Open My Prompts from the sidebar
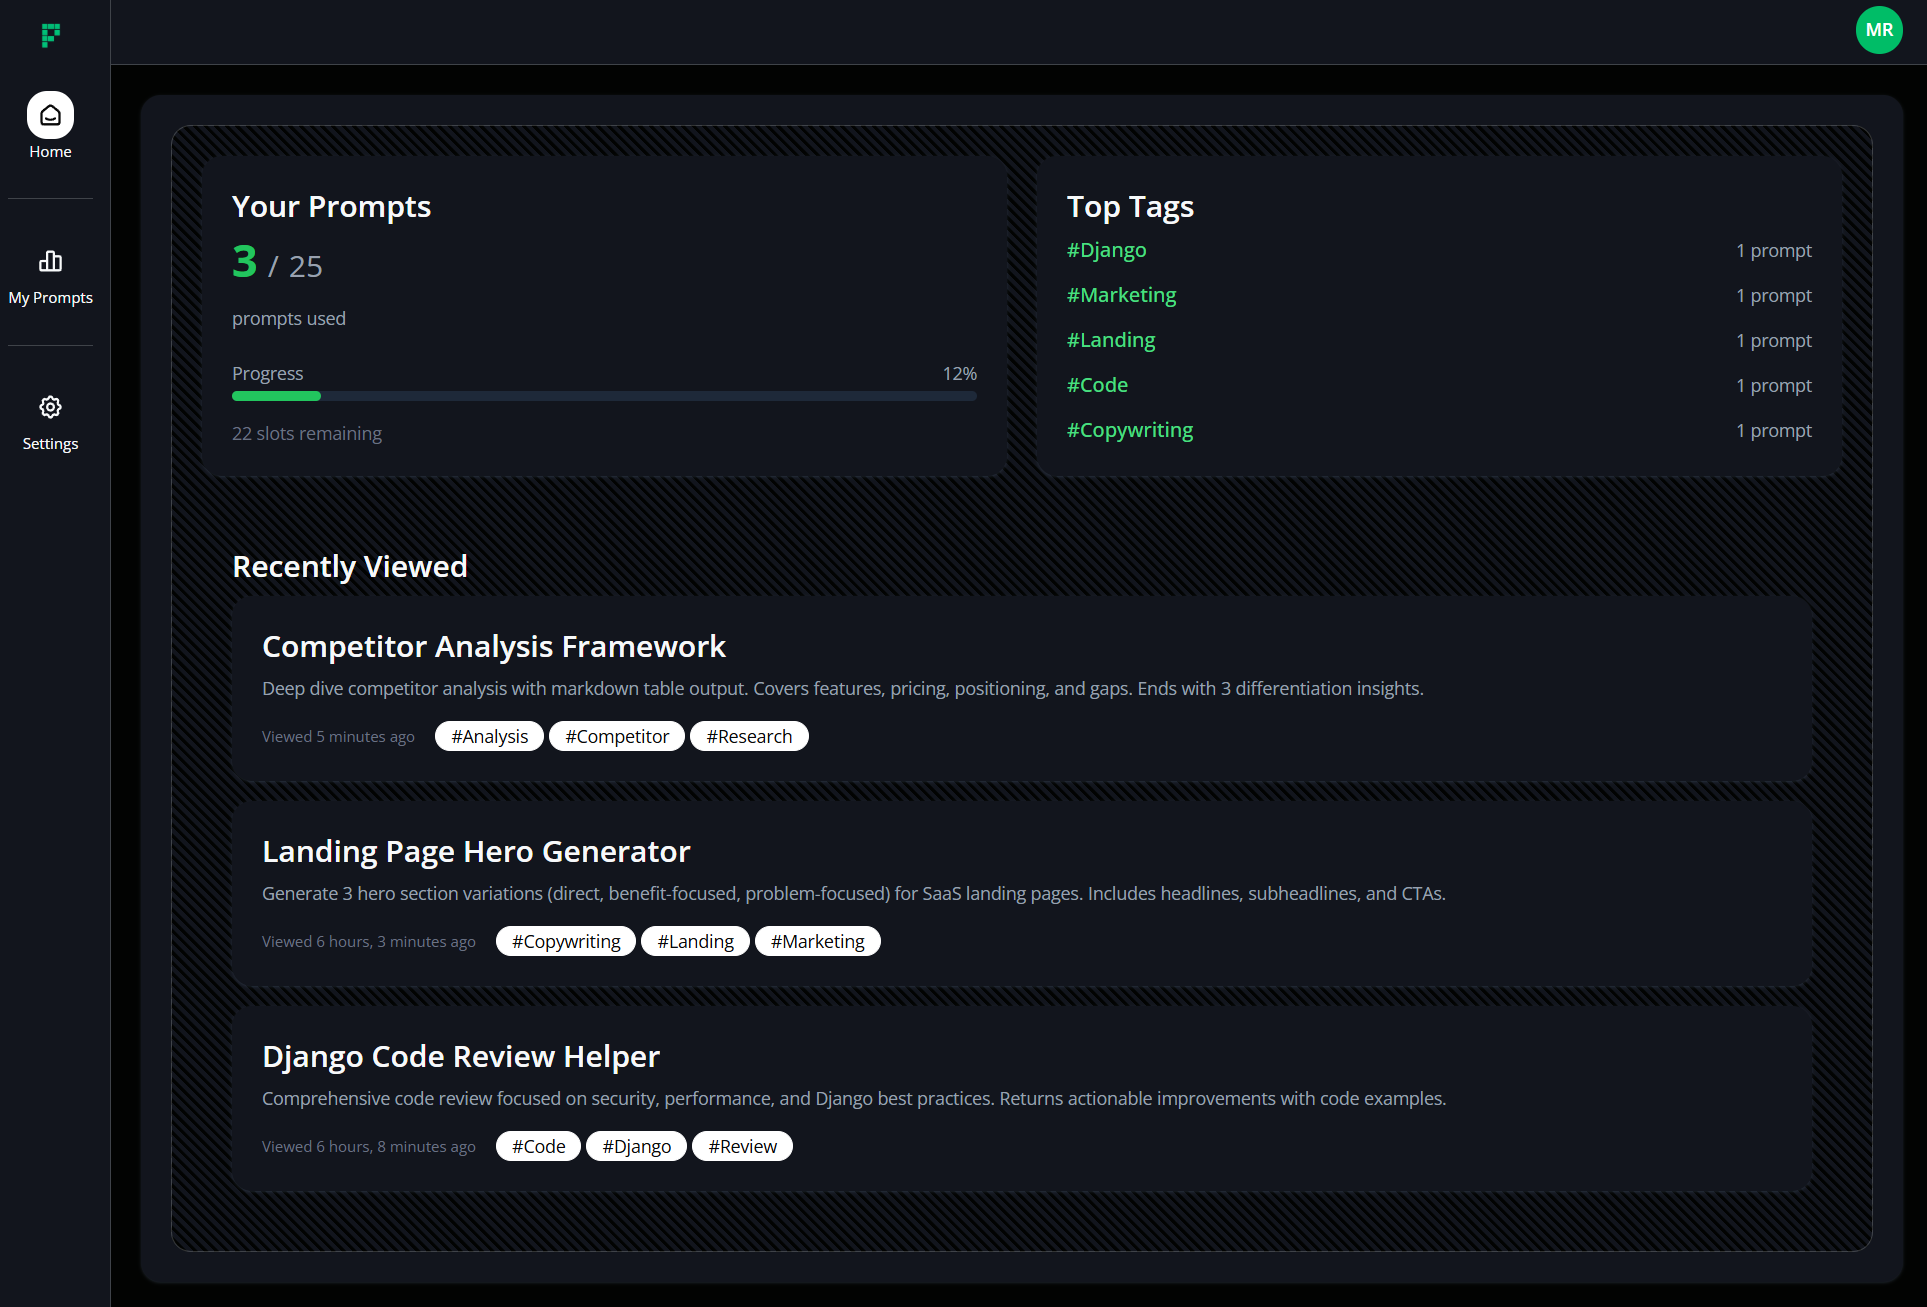1927x1307 pixels. (50, 261)
